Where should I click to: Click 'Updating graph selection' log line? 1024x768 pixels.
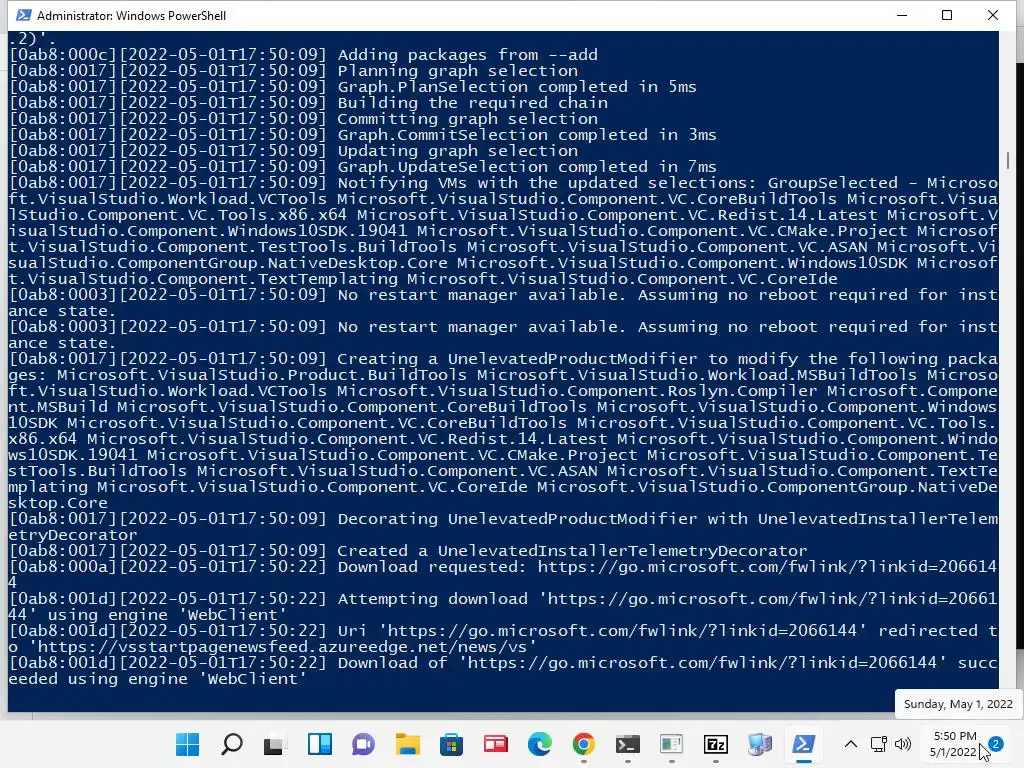click(x=294, y=151)
